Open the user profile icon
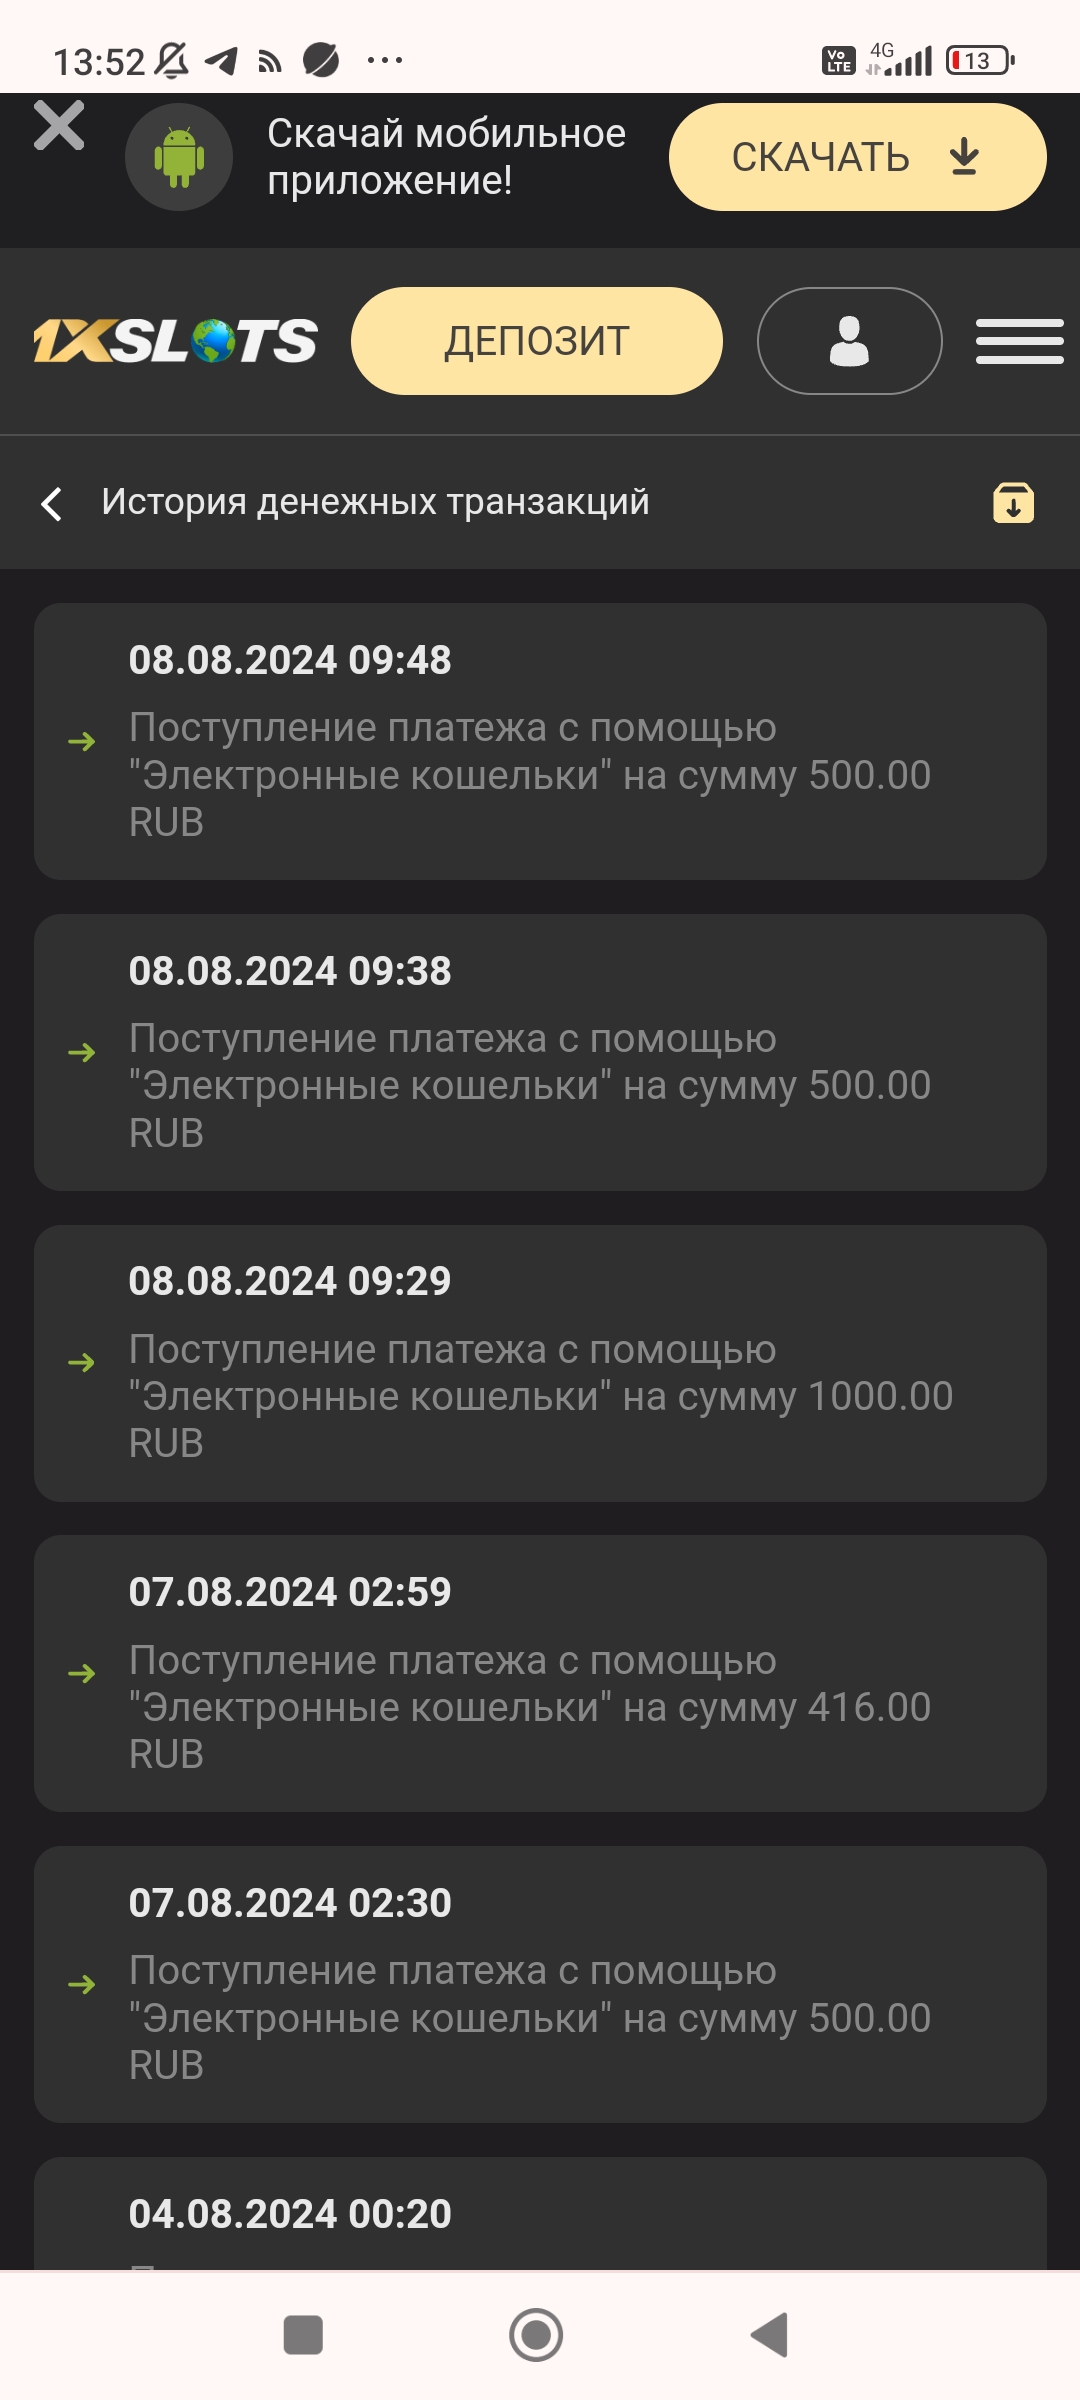Image resolution: width=1080 pixels, height=2400 pixels. (x=849, y=341)
